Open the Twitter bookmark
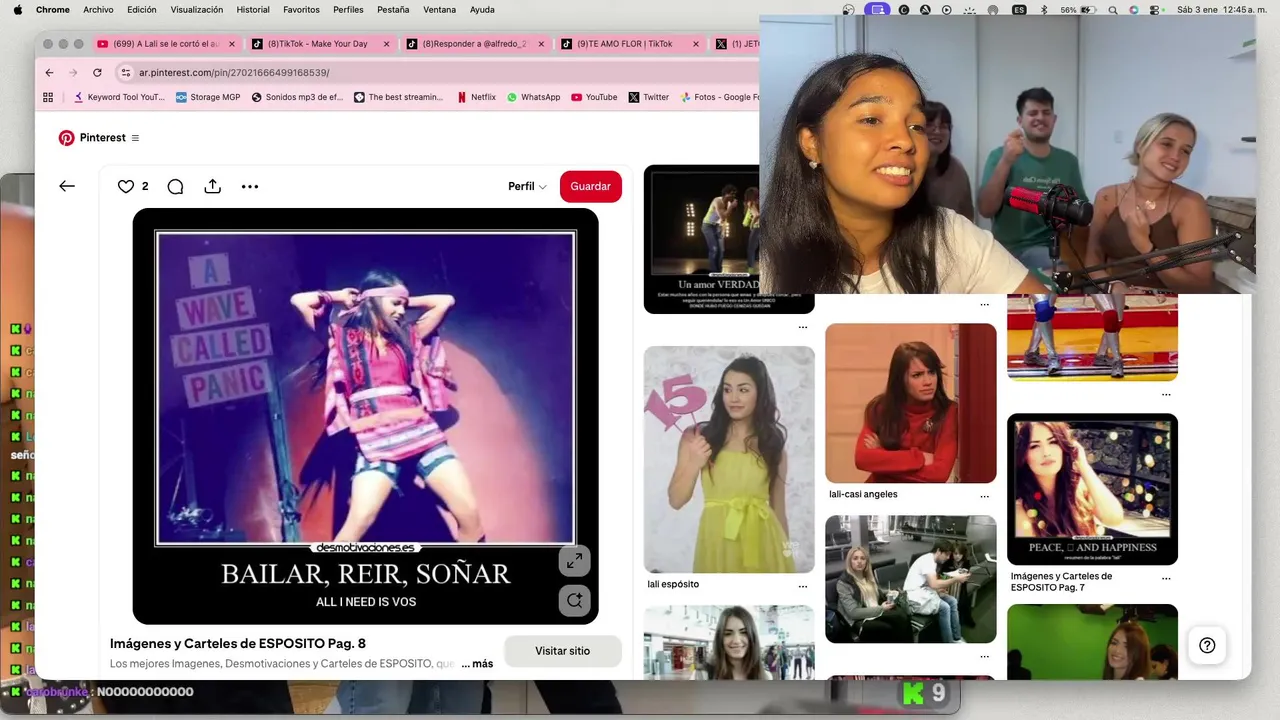 [649, 97]
